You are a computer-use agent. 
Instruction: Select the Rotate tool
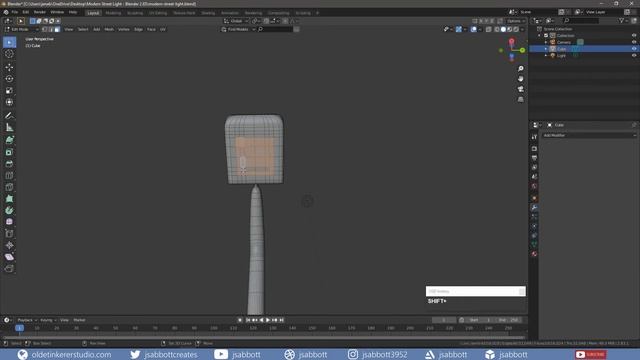click(x=9, y=79)
